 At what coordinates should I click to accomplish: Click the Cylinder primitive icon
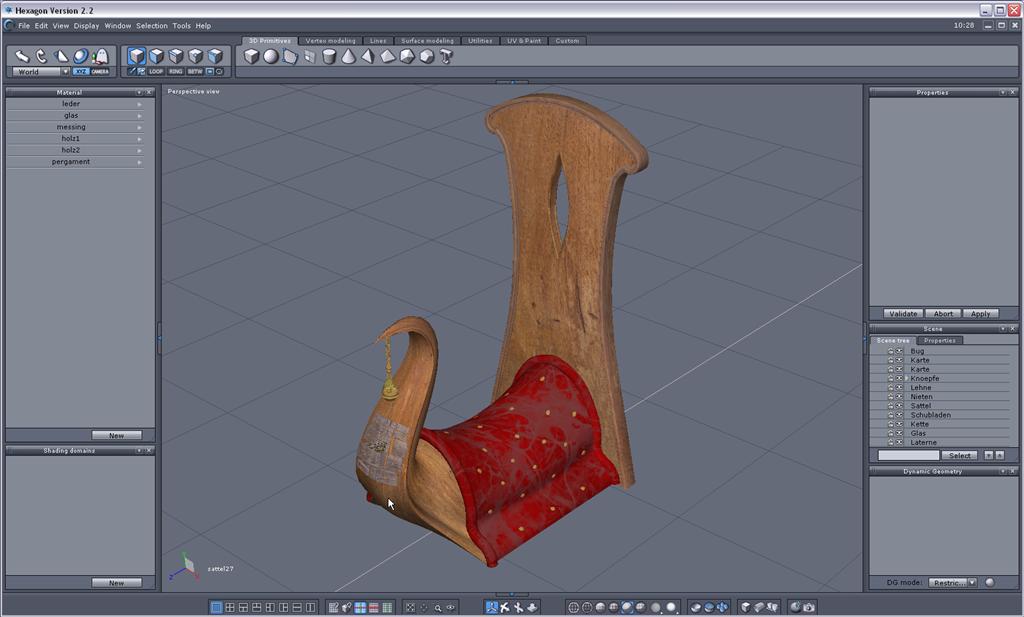tap(329, 56)
